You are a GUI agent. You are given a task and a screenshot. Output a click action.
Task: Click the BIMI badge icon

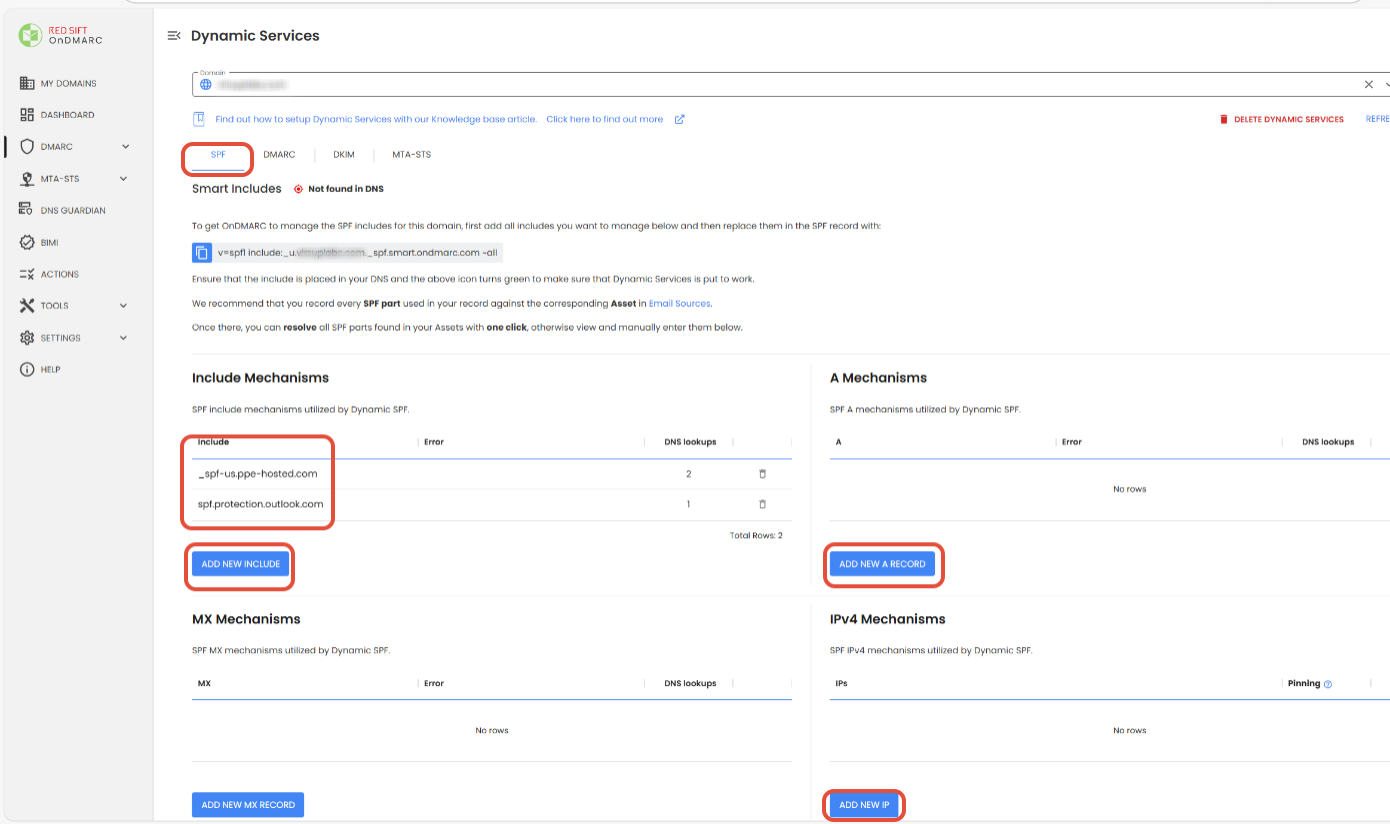(27, 242)
